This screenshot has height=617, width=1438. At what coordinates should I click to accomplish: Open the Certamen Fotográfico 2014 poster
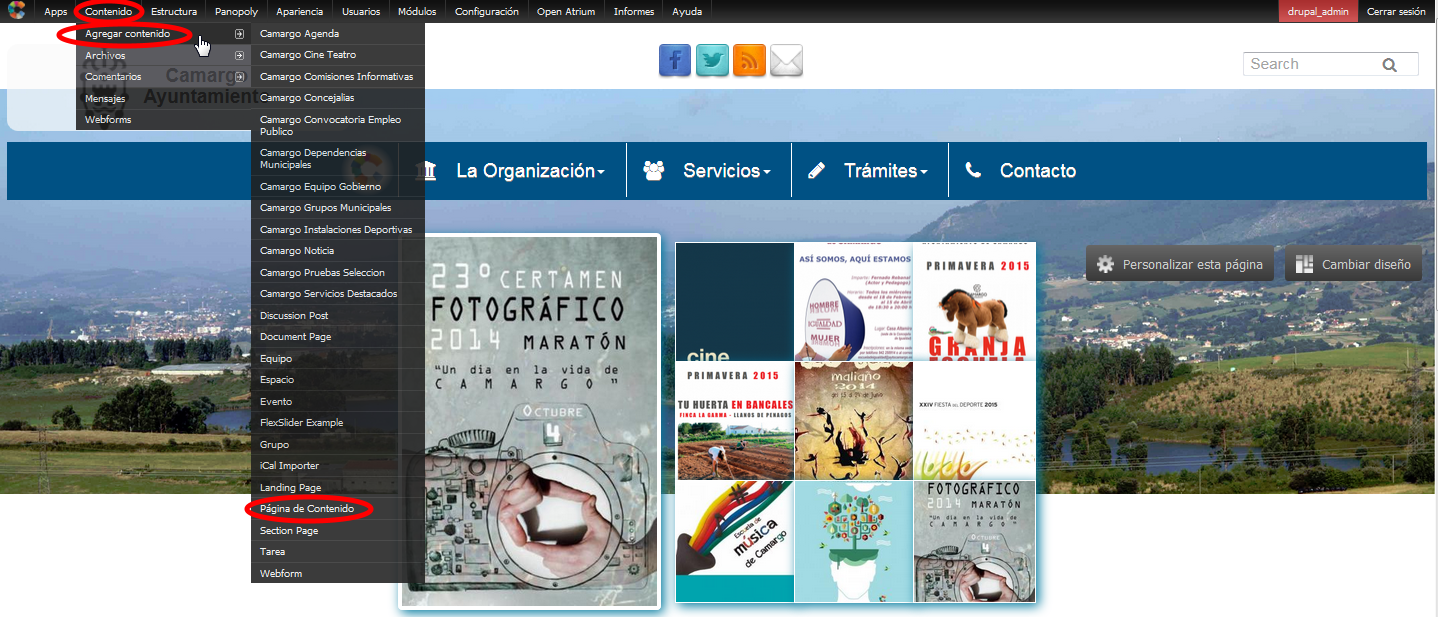coord(530,421)
